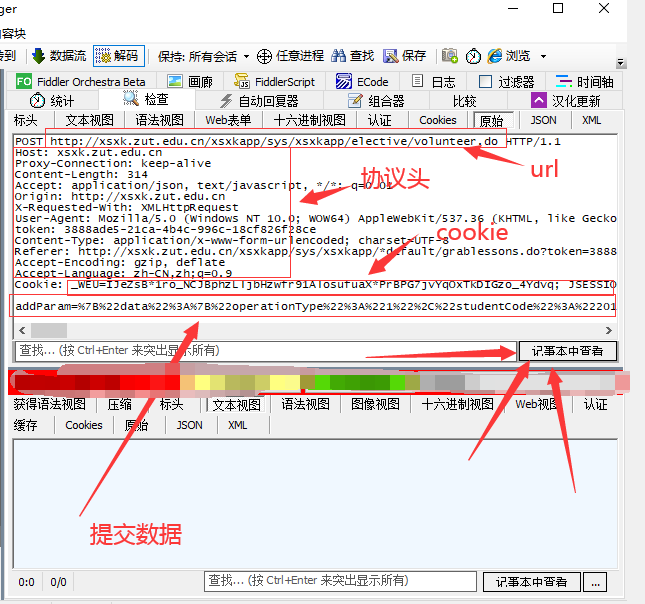Click the stopwatch timer icon in toolbar
This screenshot has width=645, height=604.
coord(473,56)
